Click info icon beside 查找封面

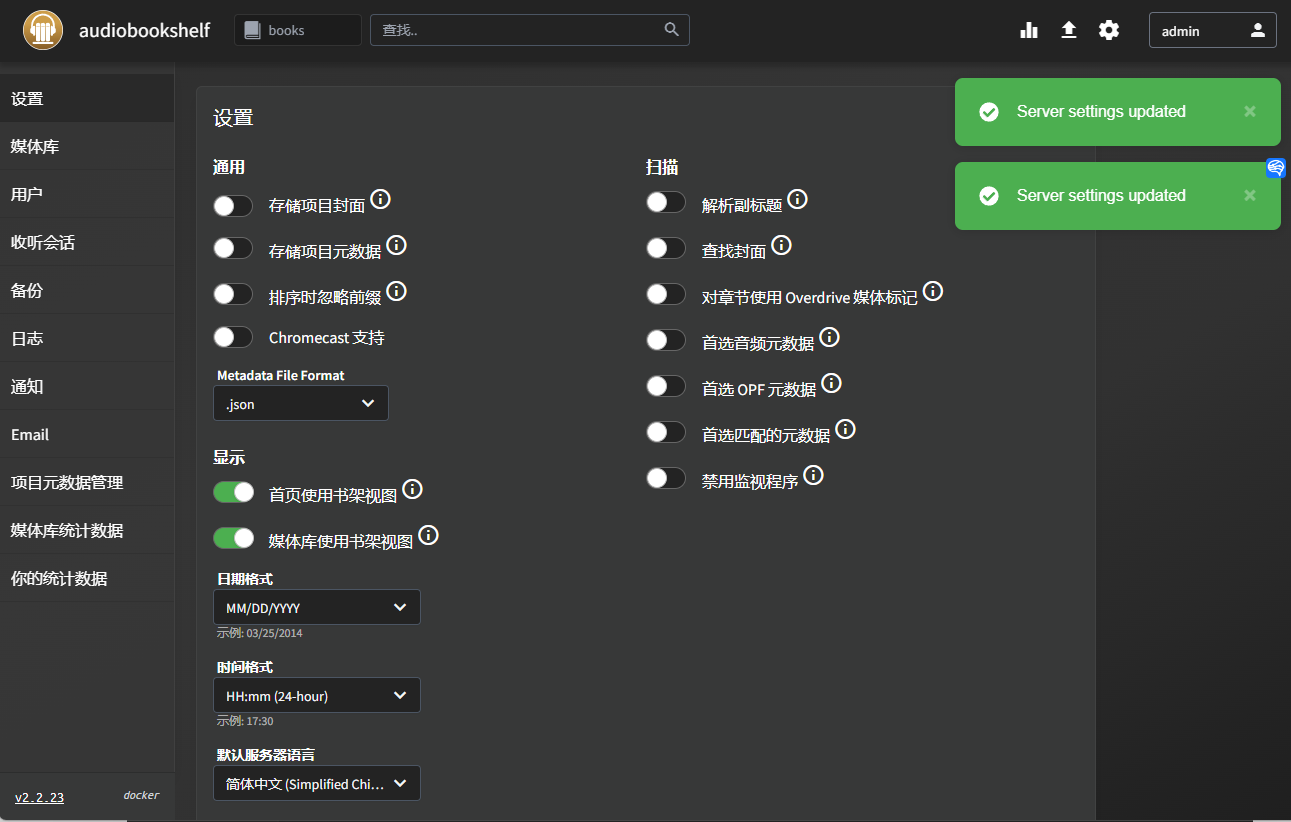pos(782,245)
